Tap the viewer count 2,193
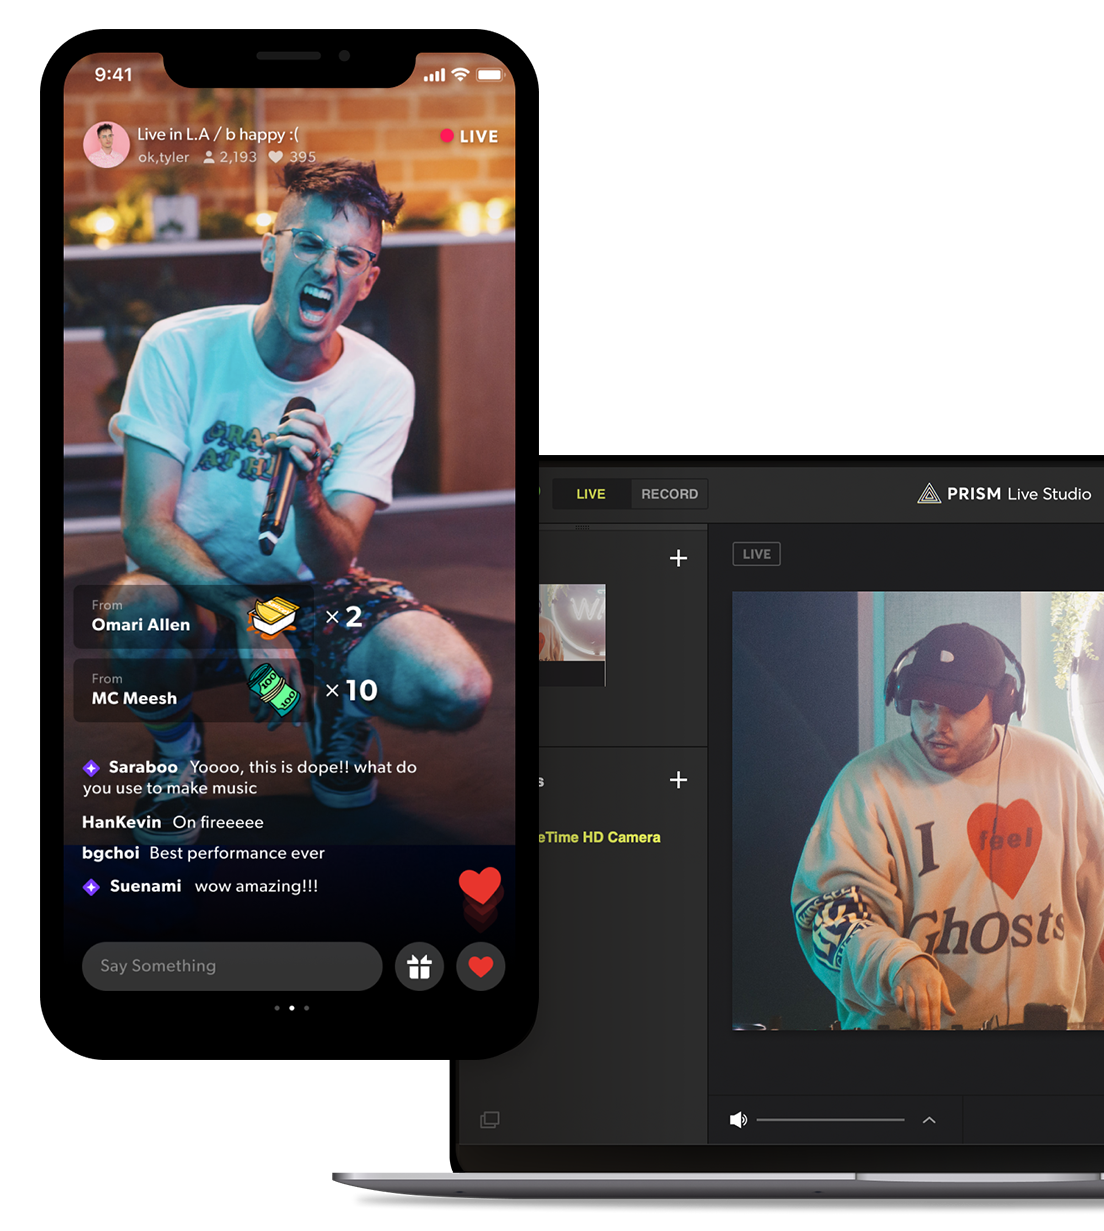This screenshot has height=1231, width=1104. coord(230,157)
